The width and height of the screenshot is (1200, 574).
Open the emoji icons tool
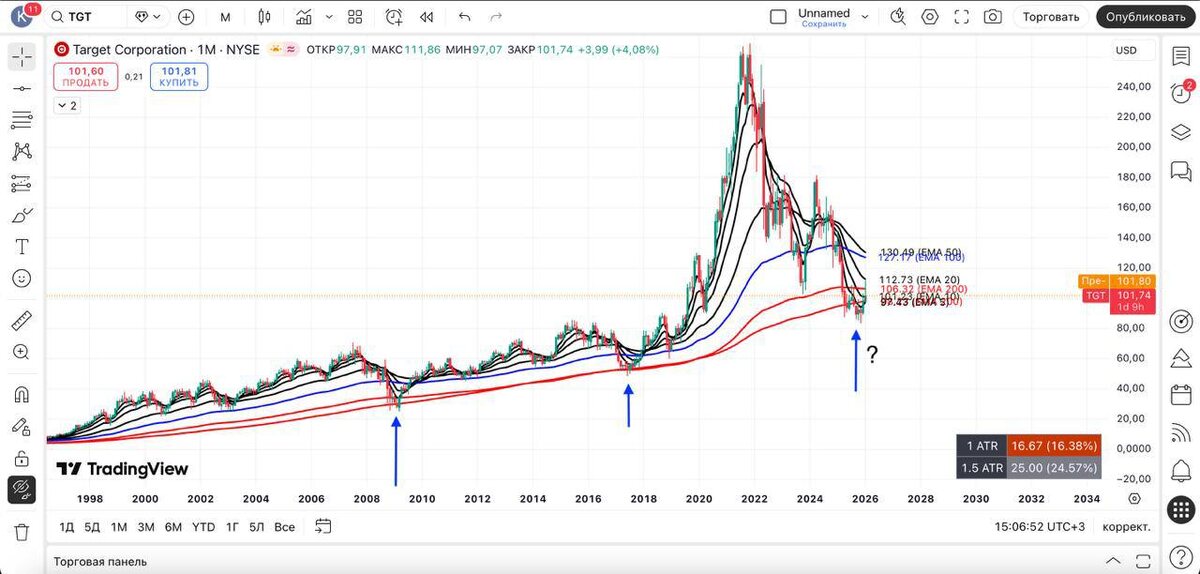coord(22,278)
